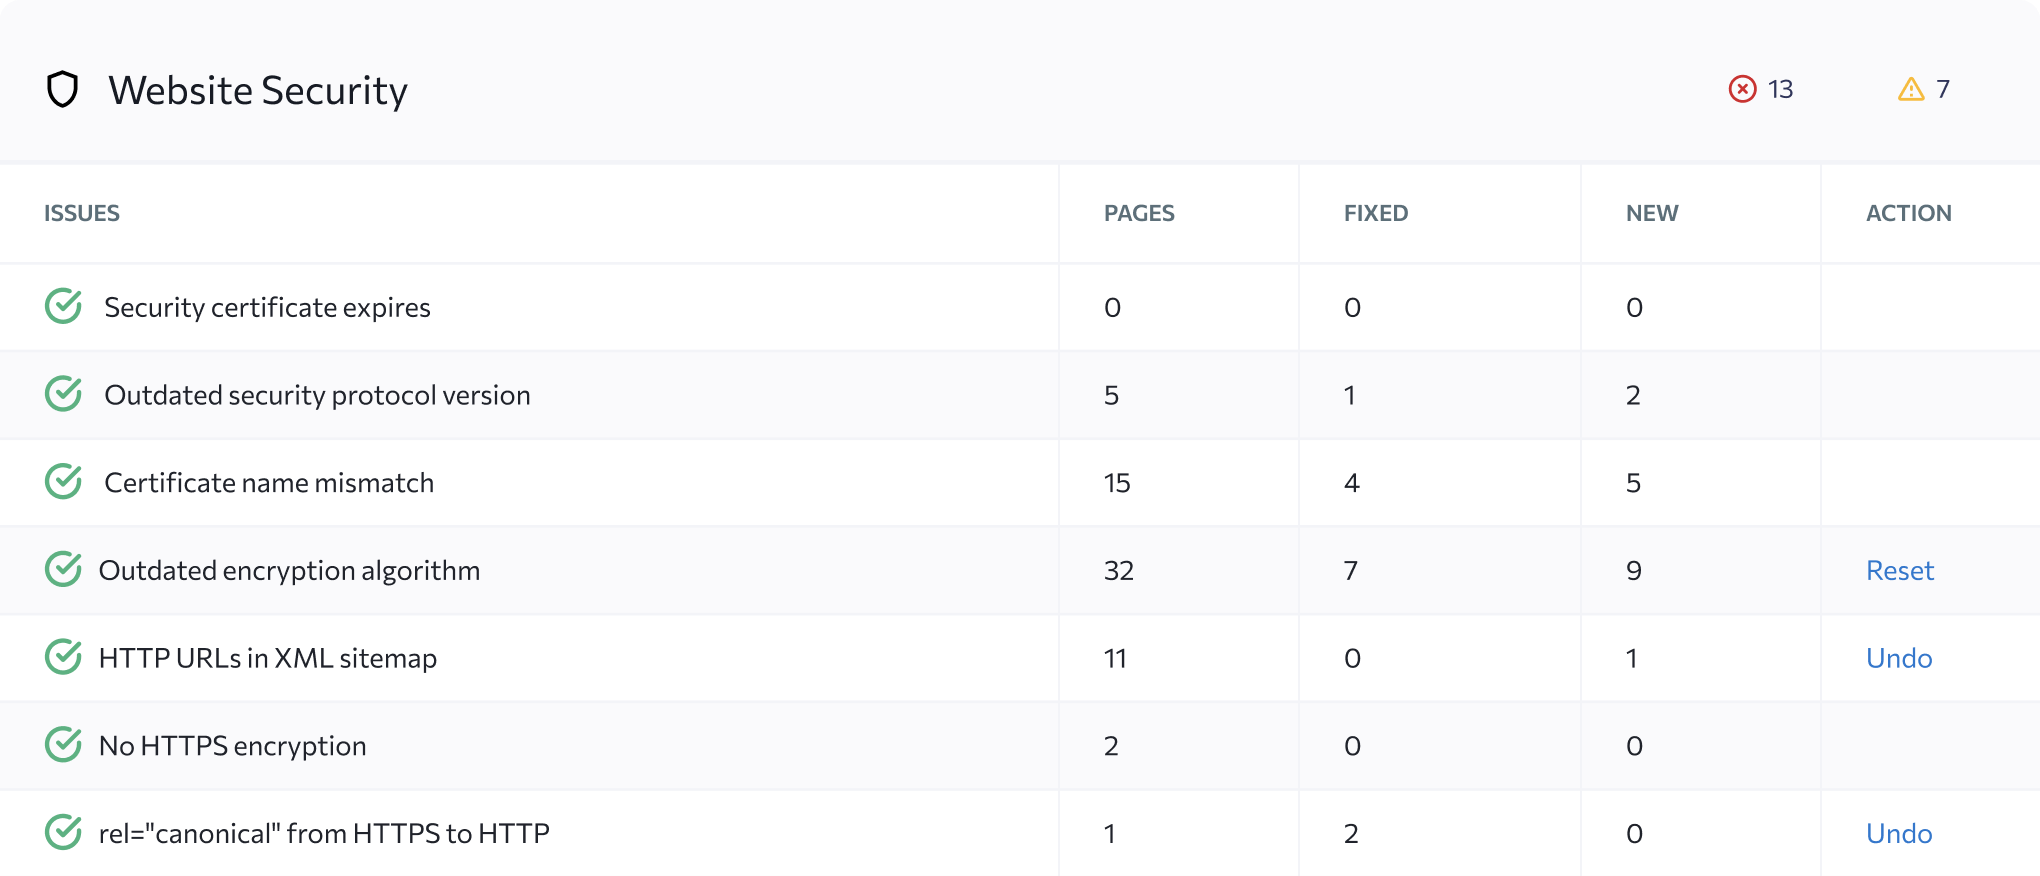Click new value 2 for Outdated security protocol version
The height and width of the screenshot is (876, 2040).
[1633, 395]
